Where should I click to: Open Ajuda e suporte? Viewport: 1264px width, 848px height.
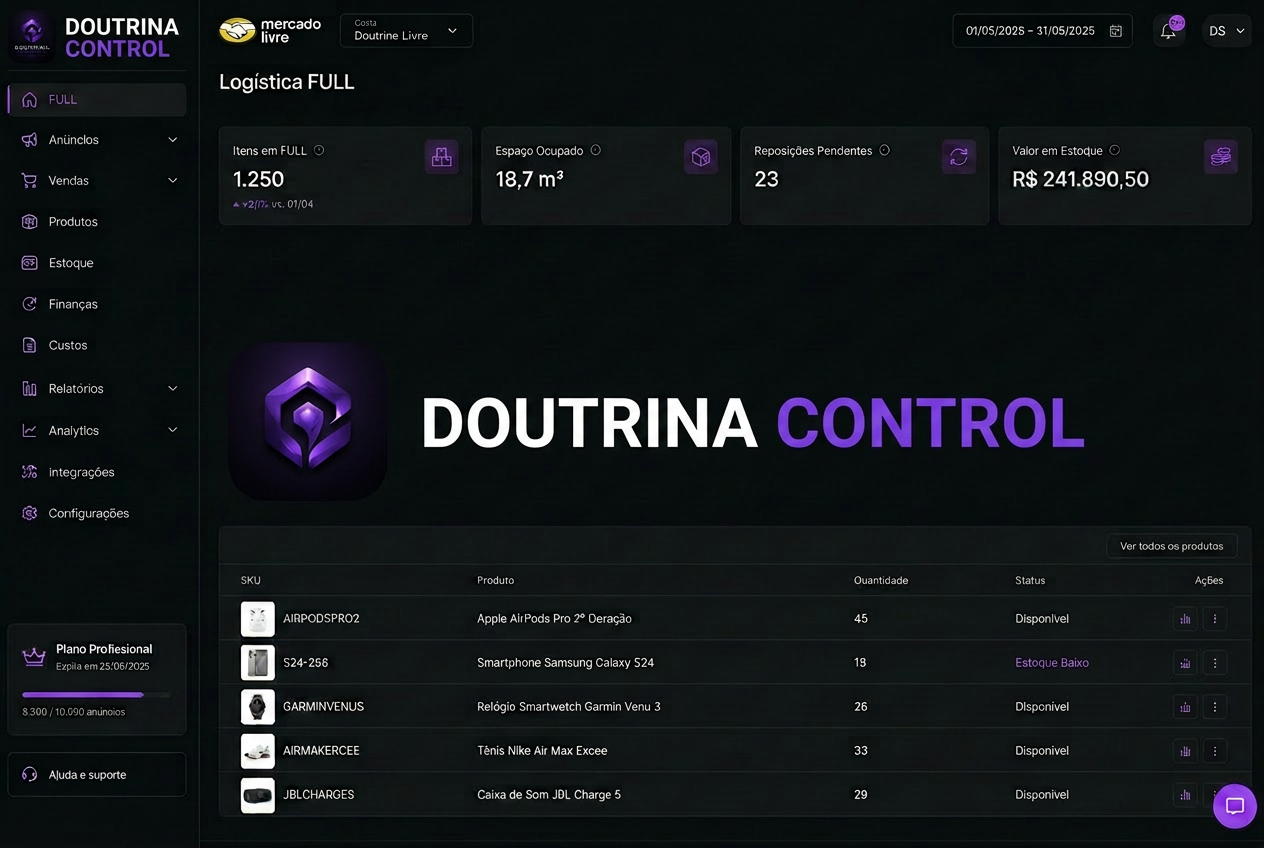tap(97, 775)
